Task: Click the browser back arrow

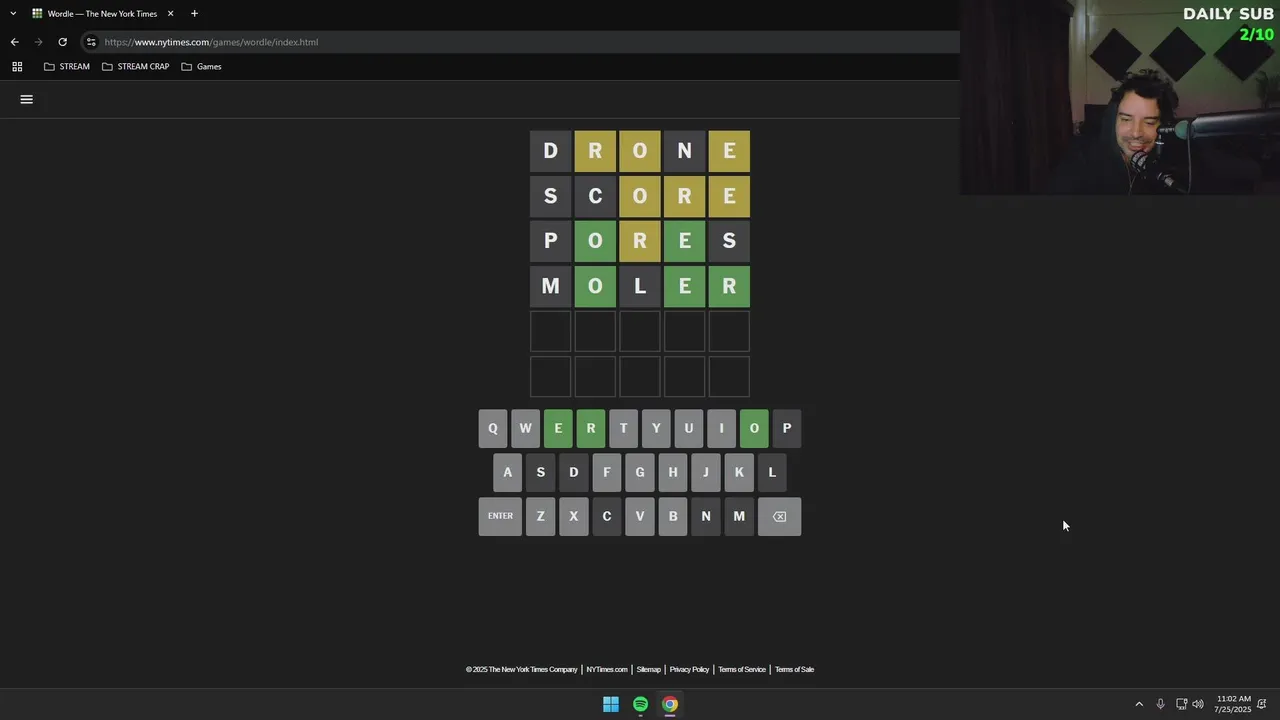Action: (14, 42)
